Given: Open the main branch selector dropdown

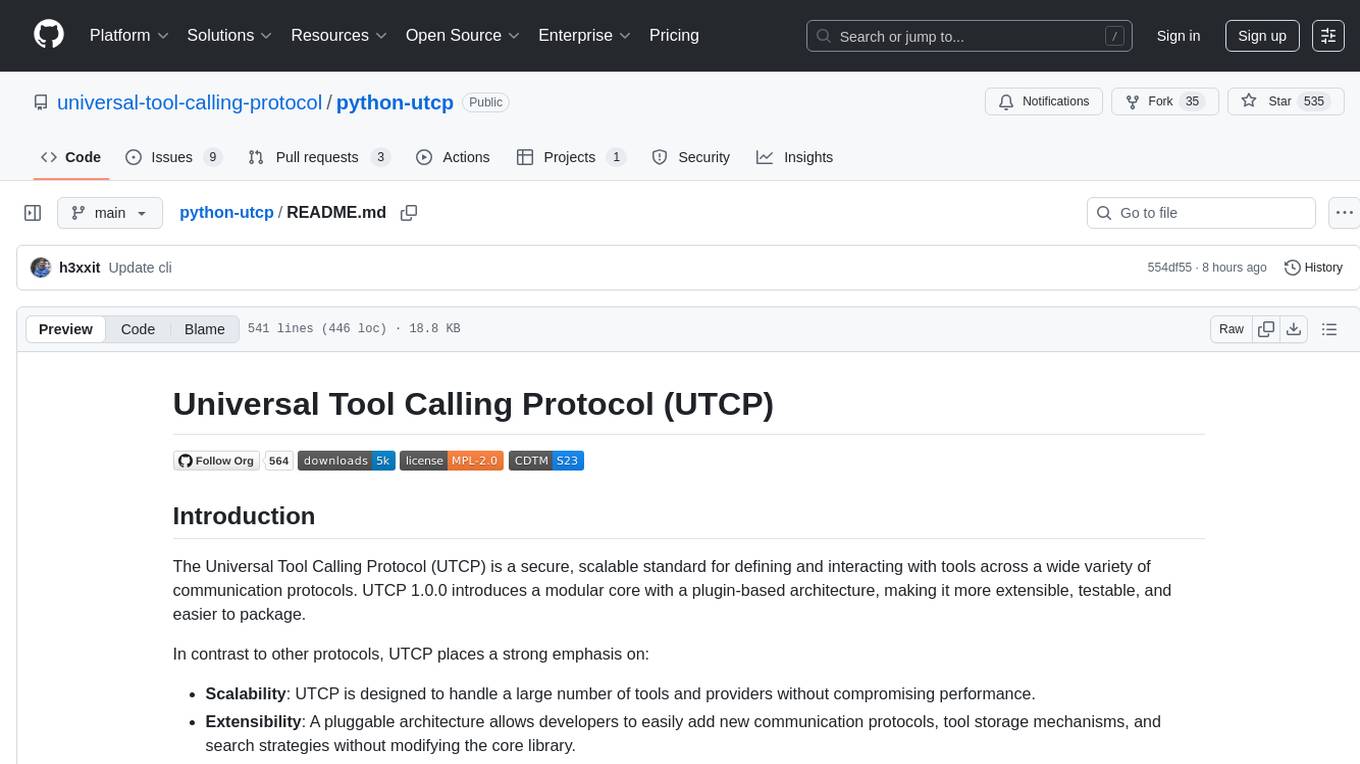Looking at the screenshot, I should tap(109, 213).
